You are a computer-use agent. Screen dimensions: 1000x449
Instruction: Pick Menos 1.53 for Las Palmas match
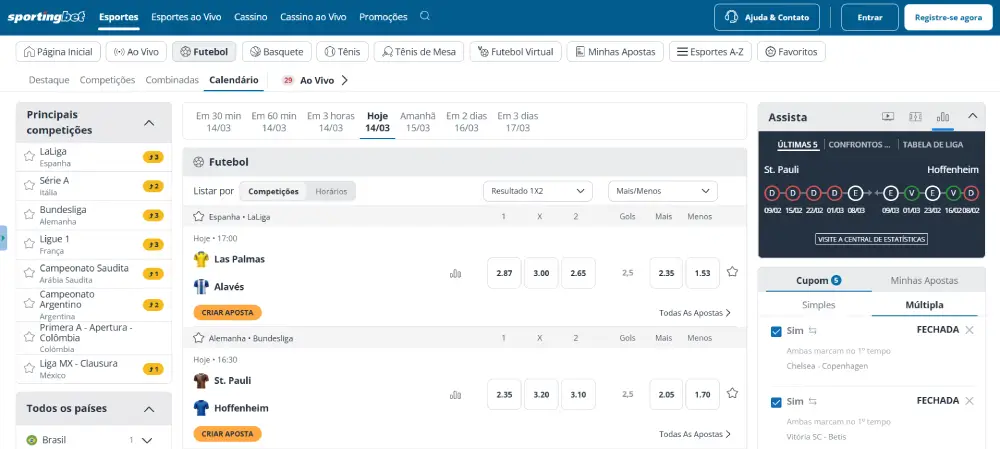pyautogui.click(x=702, y=273)
